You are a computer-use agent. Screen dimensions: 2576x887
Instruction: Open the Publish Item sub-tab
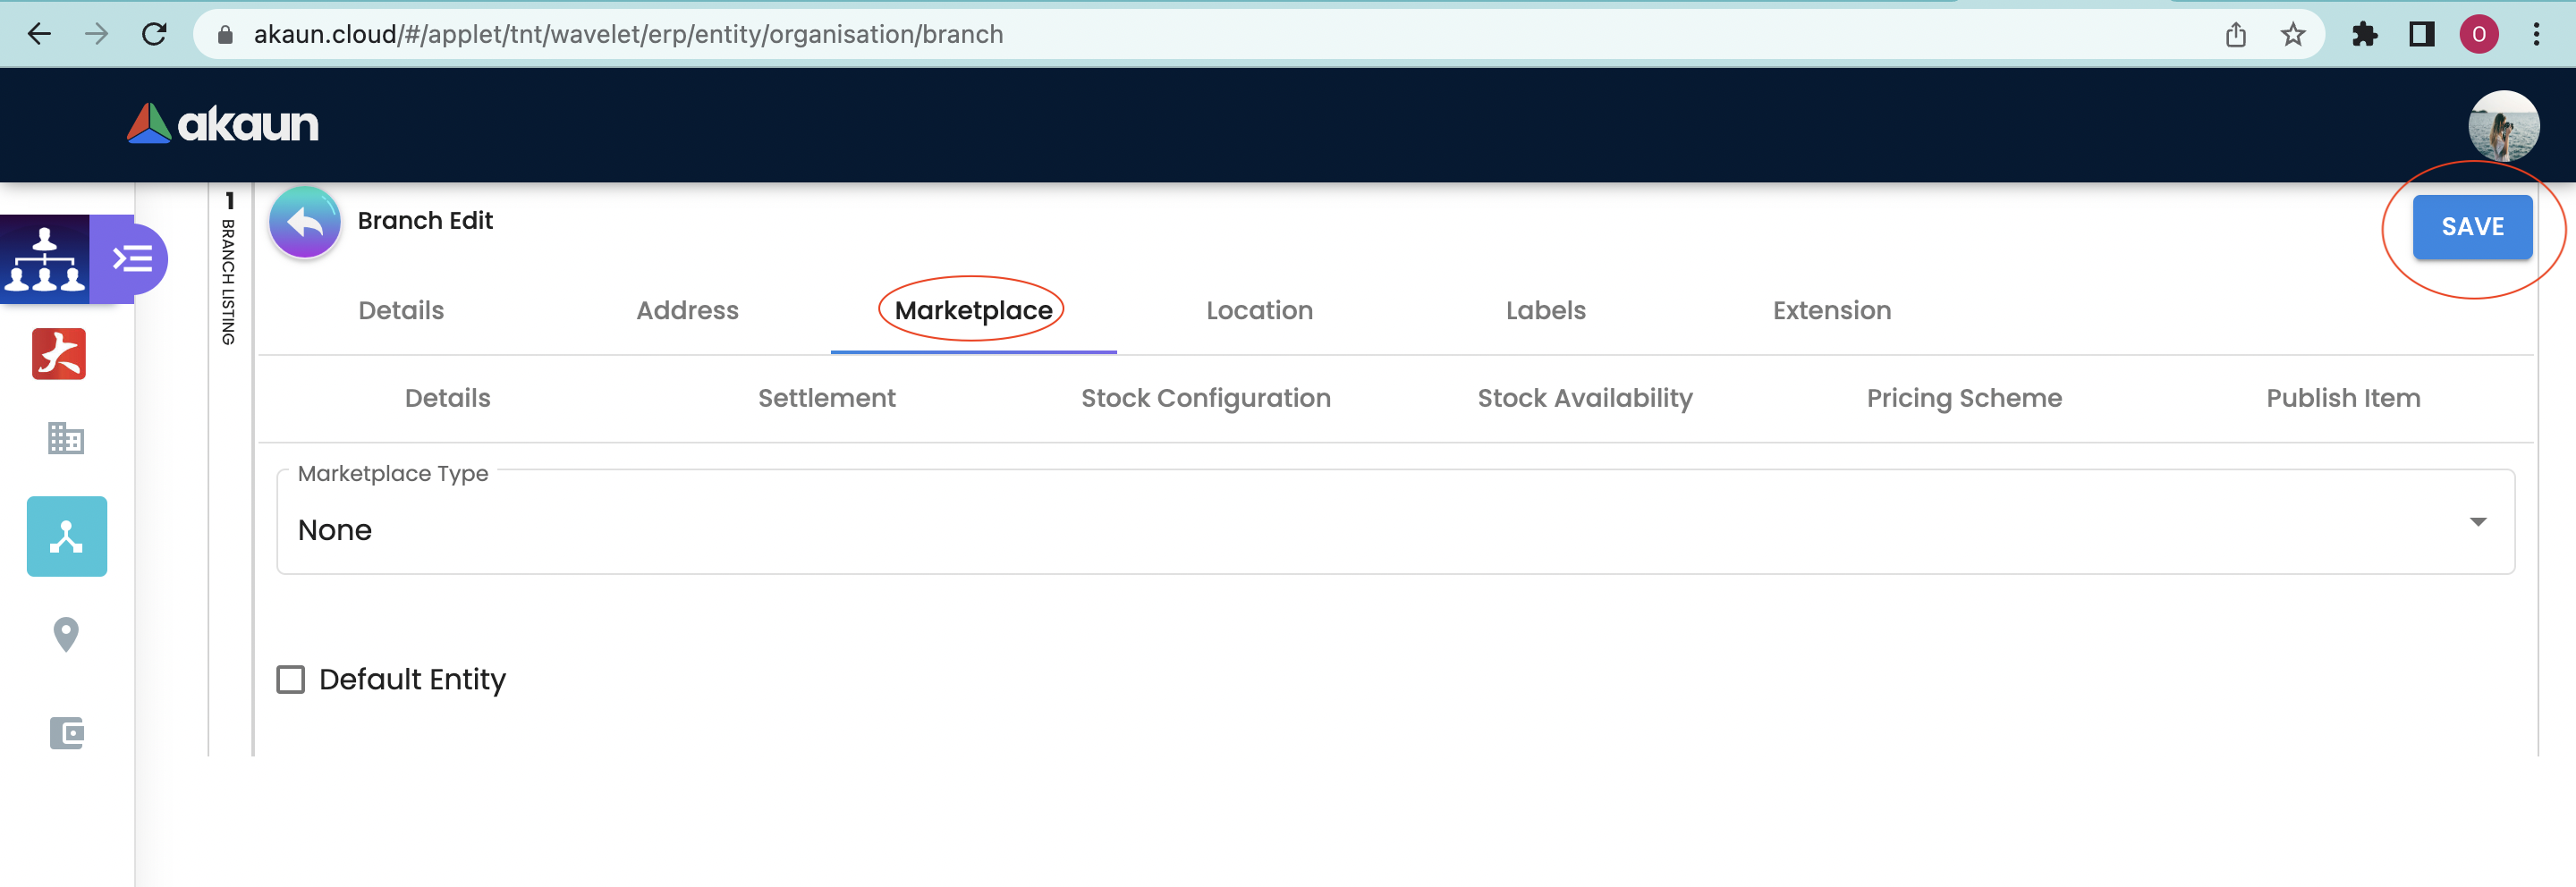[x=2343, y=398]
